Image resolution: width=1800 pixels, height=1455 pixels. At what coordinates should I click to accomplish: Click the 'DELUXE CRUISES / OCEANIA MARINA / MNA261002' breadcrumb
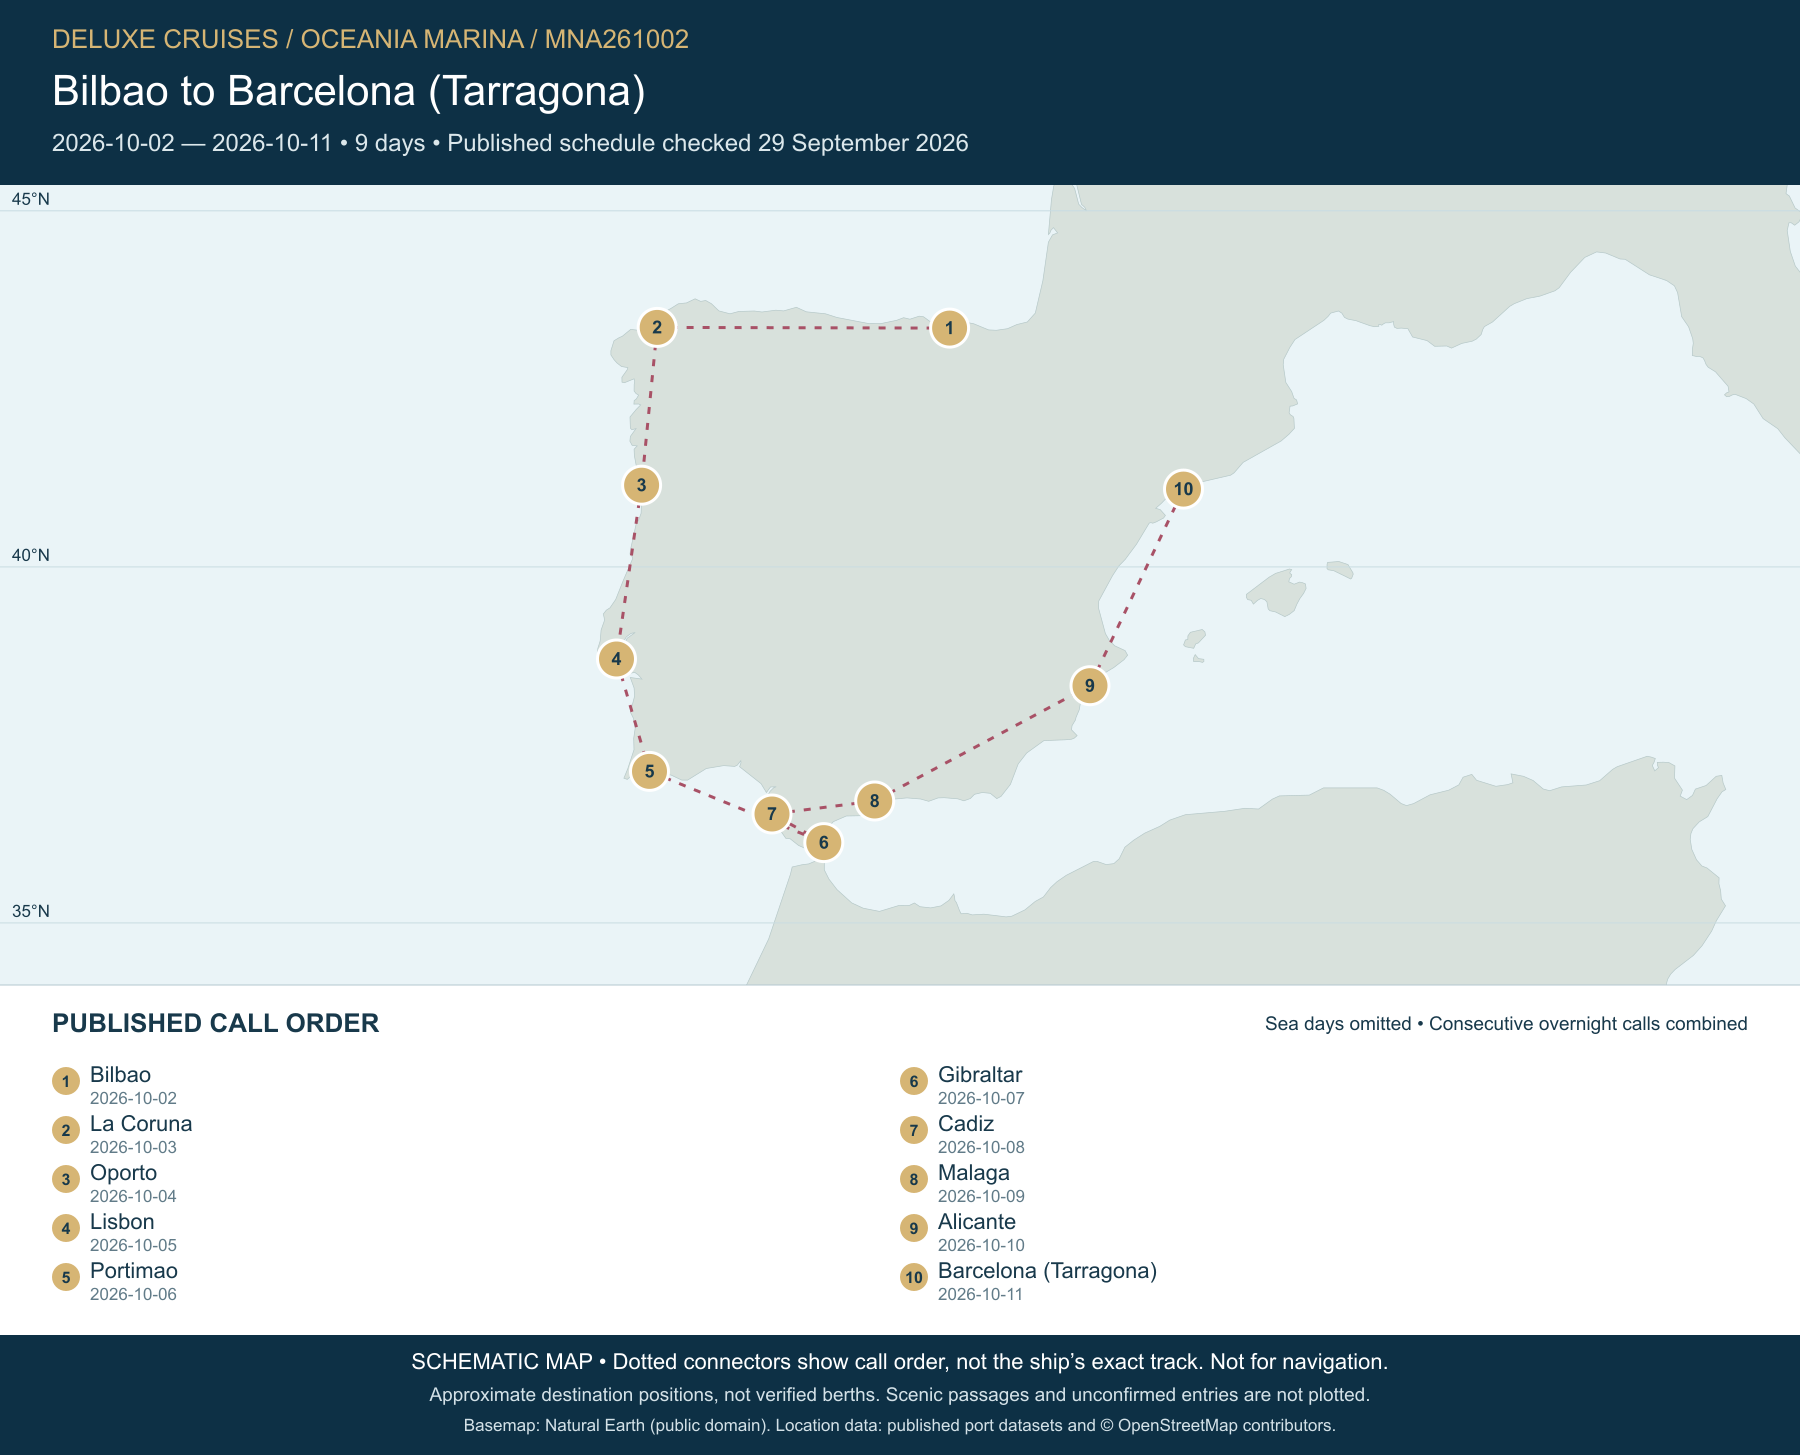[x=370, y=39]
